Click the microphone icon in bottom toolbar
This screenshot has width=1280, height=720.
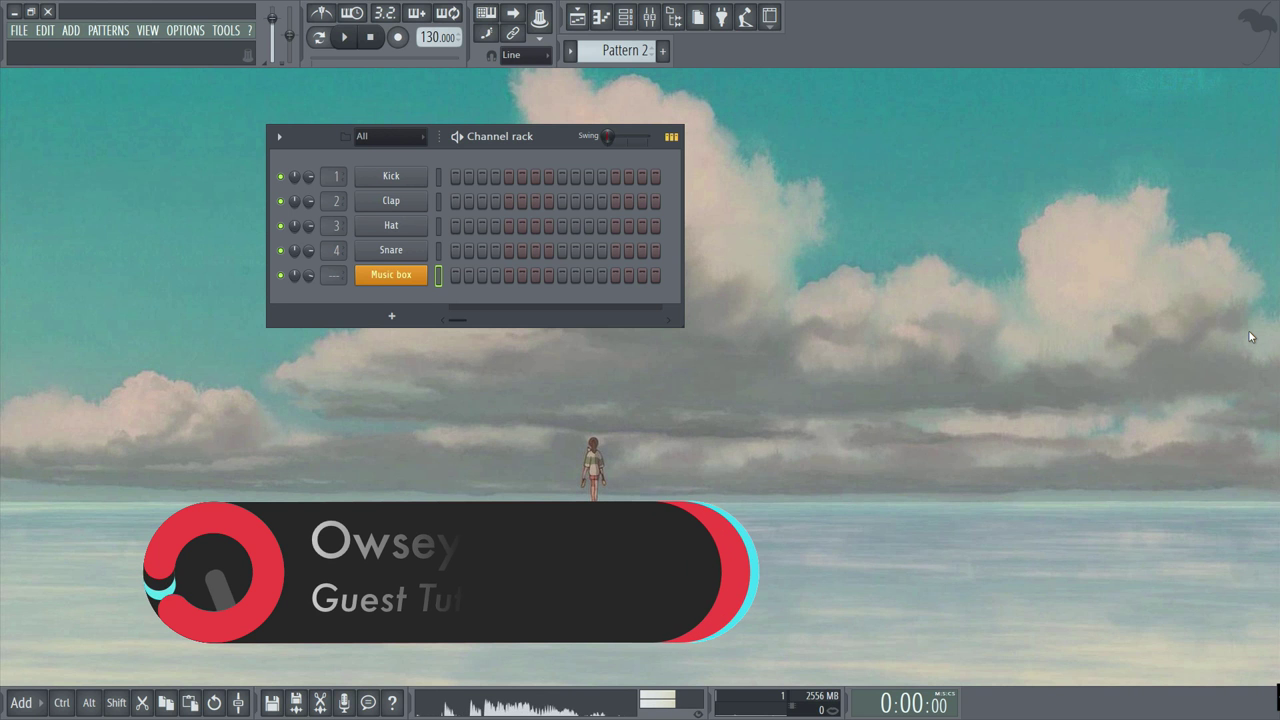(x=344, y=703)
